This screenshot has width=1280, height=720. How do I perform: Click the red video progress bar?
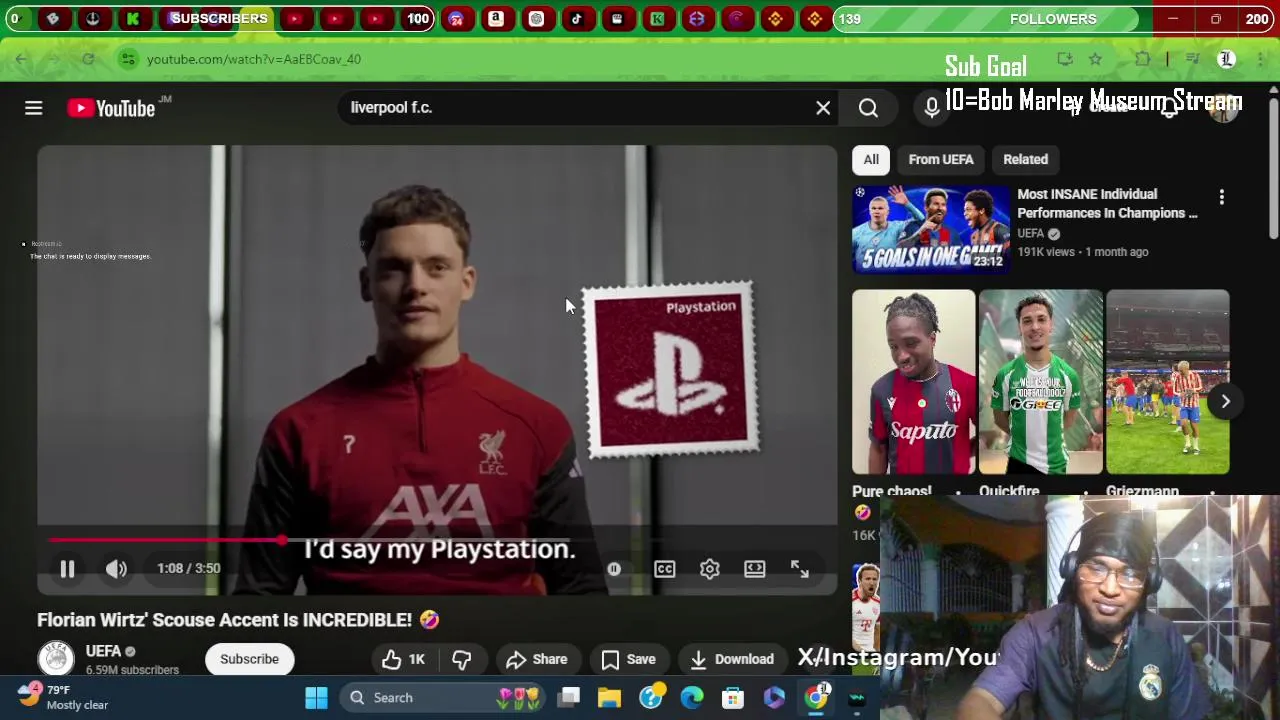click(x=165, y=540)
